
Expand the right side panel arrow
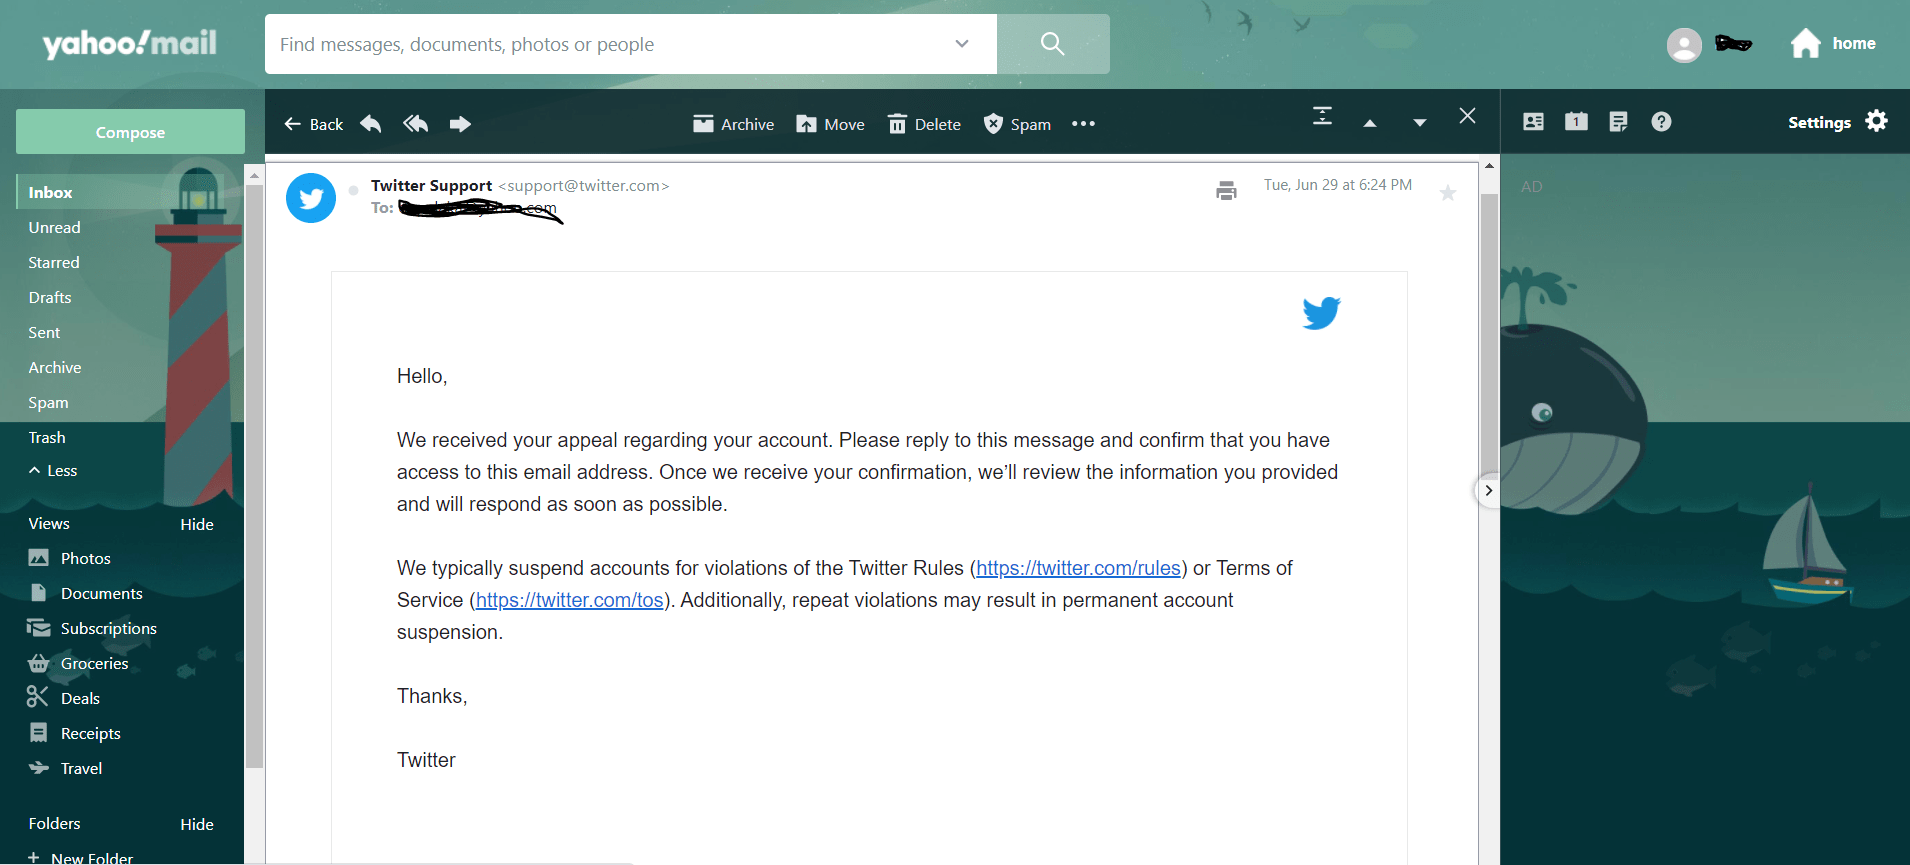point(1489,490)
